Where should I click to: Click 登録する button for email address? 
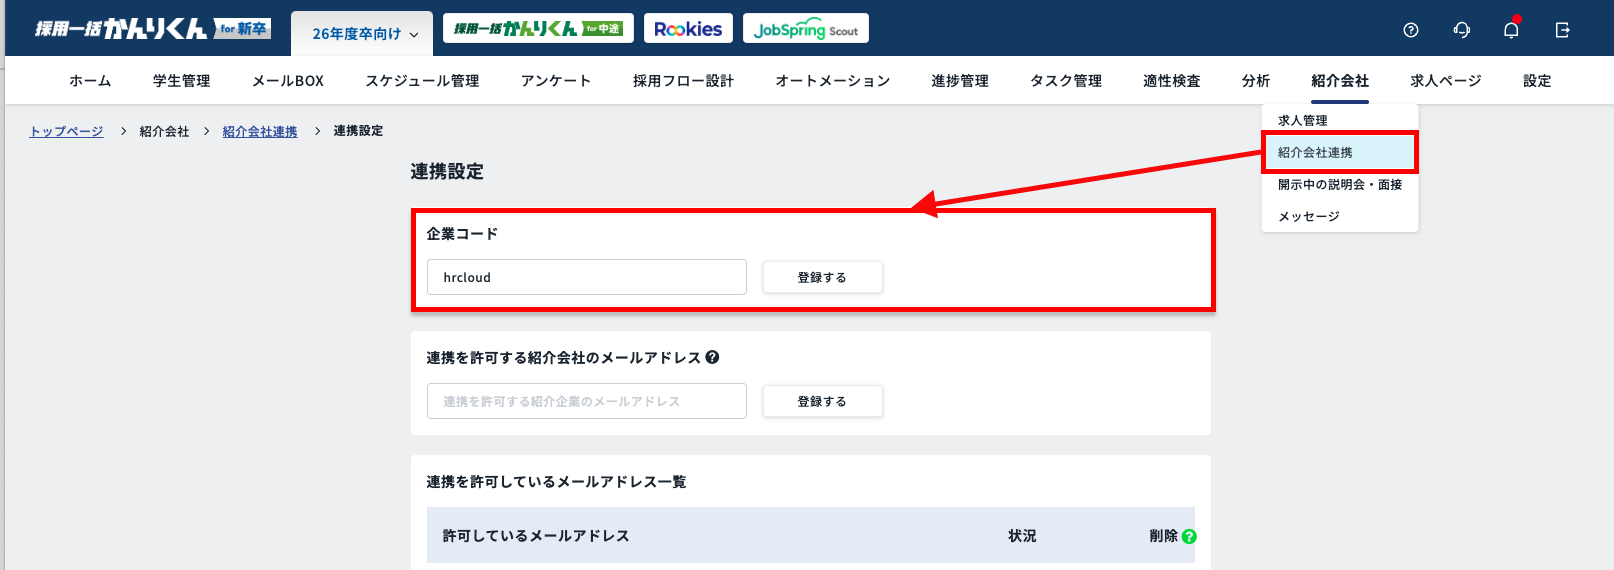pyautogui.click(x=822, y=401)
